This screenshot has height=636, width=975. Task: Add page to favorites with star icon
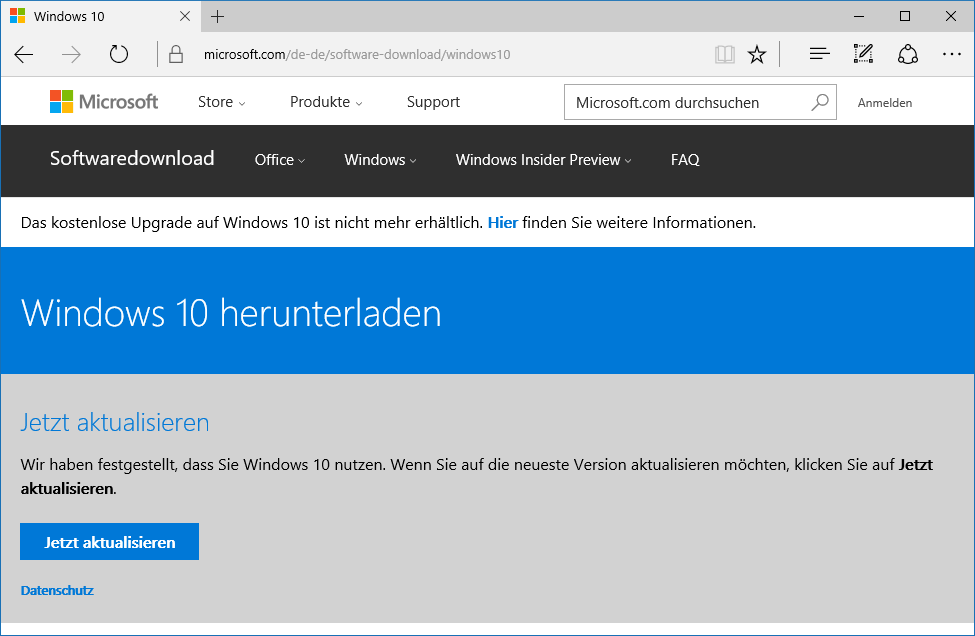coord(757,54)
